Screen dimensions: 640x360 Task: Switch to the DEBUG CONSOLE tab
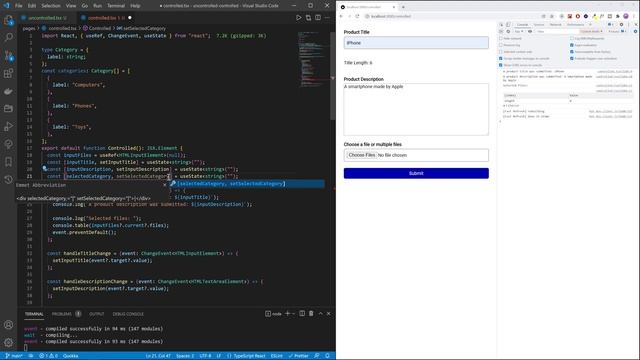click(128, 314)
